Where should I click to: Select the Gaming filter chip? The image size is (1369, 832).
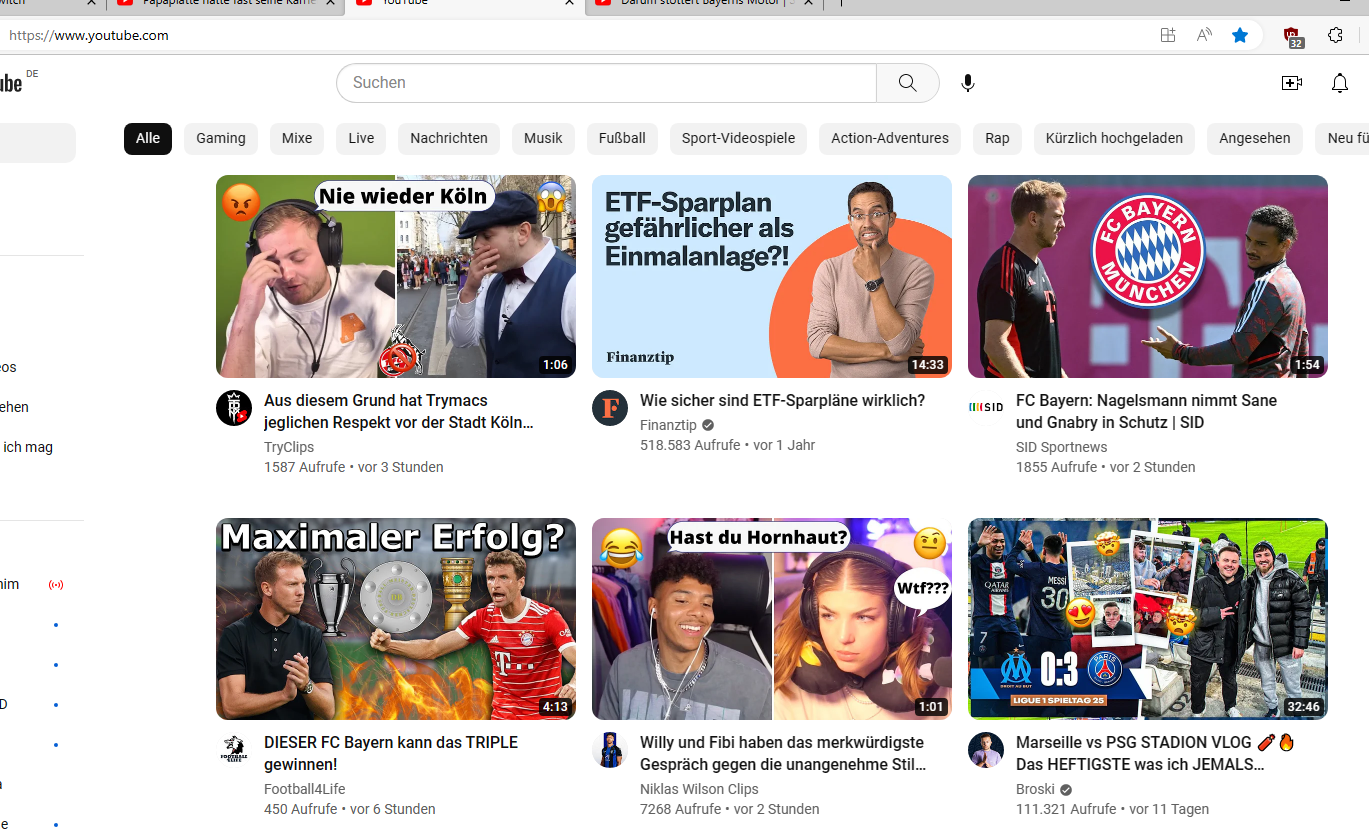coord(221,138)
